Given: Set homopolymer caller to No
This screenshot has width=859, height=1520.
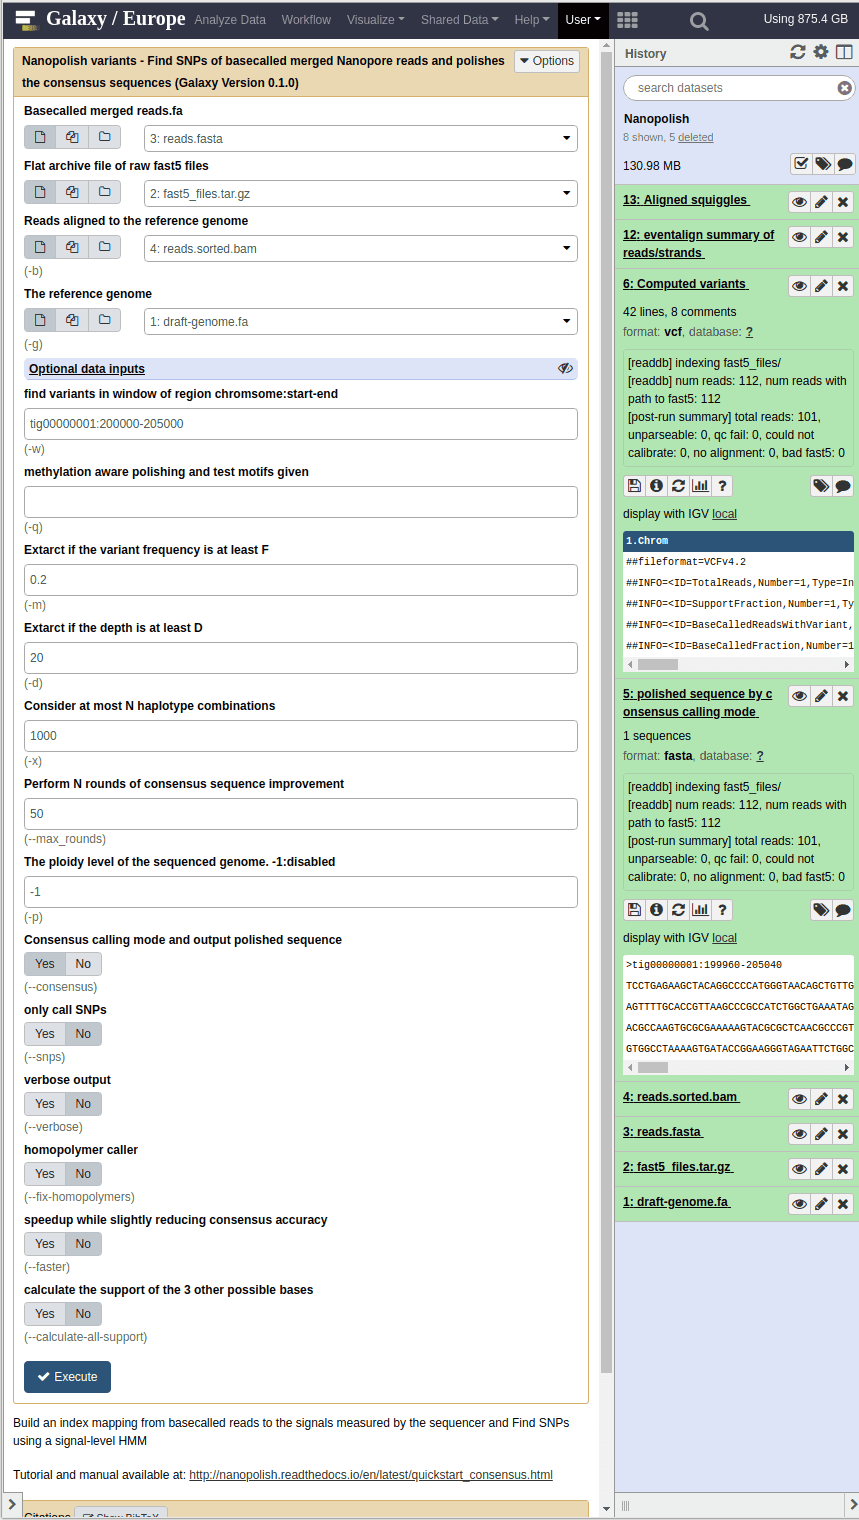Looking at the screenshot, I should pyautogui.click(x=83, y=1174).
